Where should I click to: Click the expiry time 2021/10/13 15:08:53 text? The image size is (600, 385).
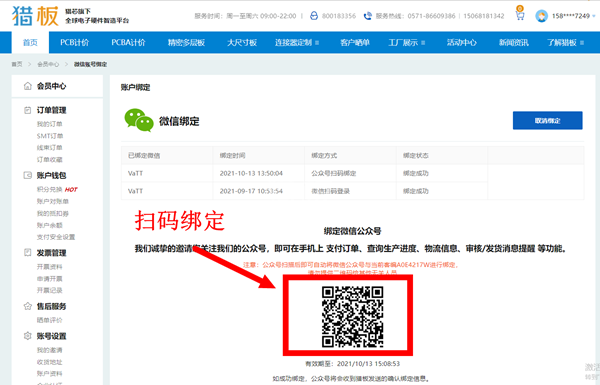coord(368,364)
